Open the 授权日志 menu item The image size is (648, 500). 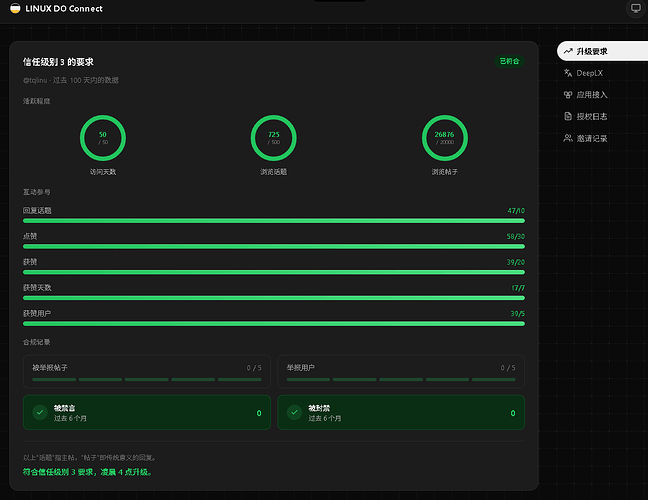pos(603,116)
